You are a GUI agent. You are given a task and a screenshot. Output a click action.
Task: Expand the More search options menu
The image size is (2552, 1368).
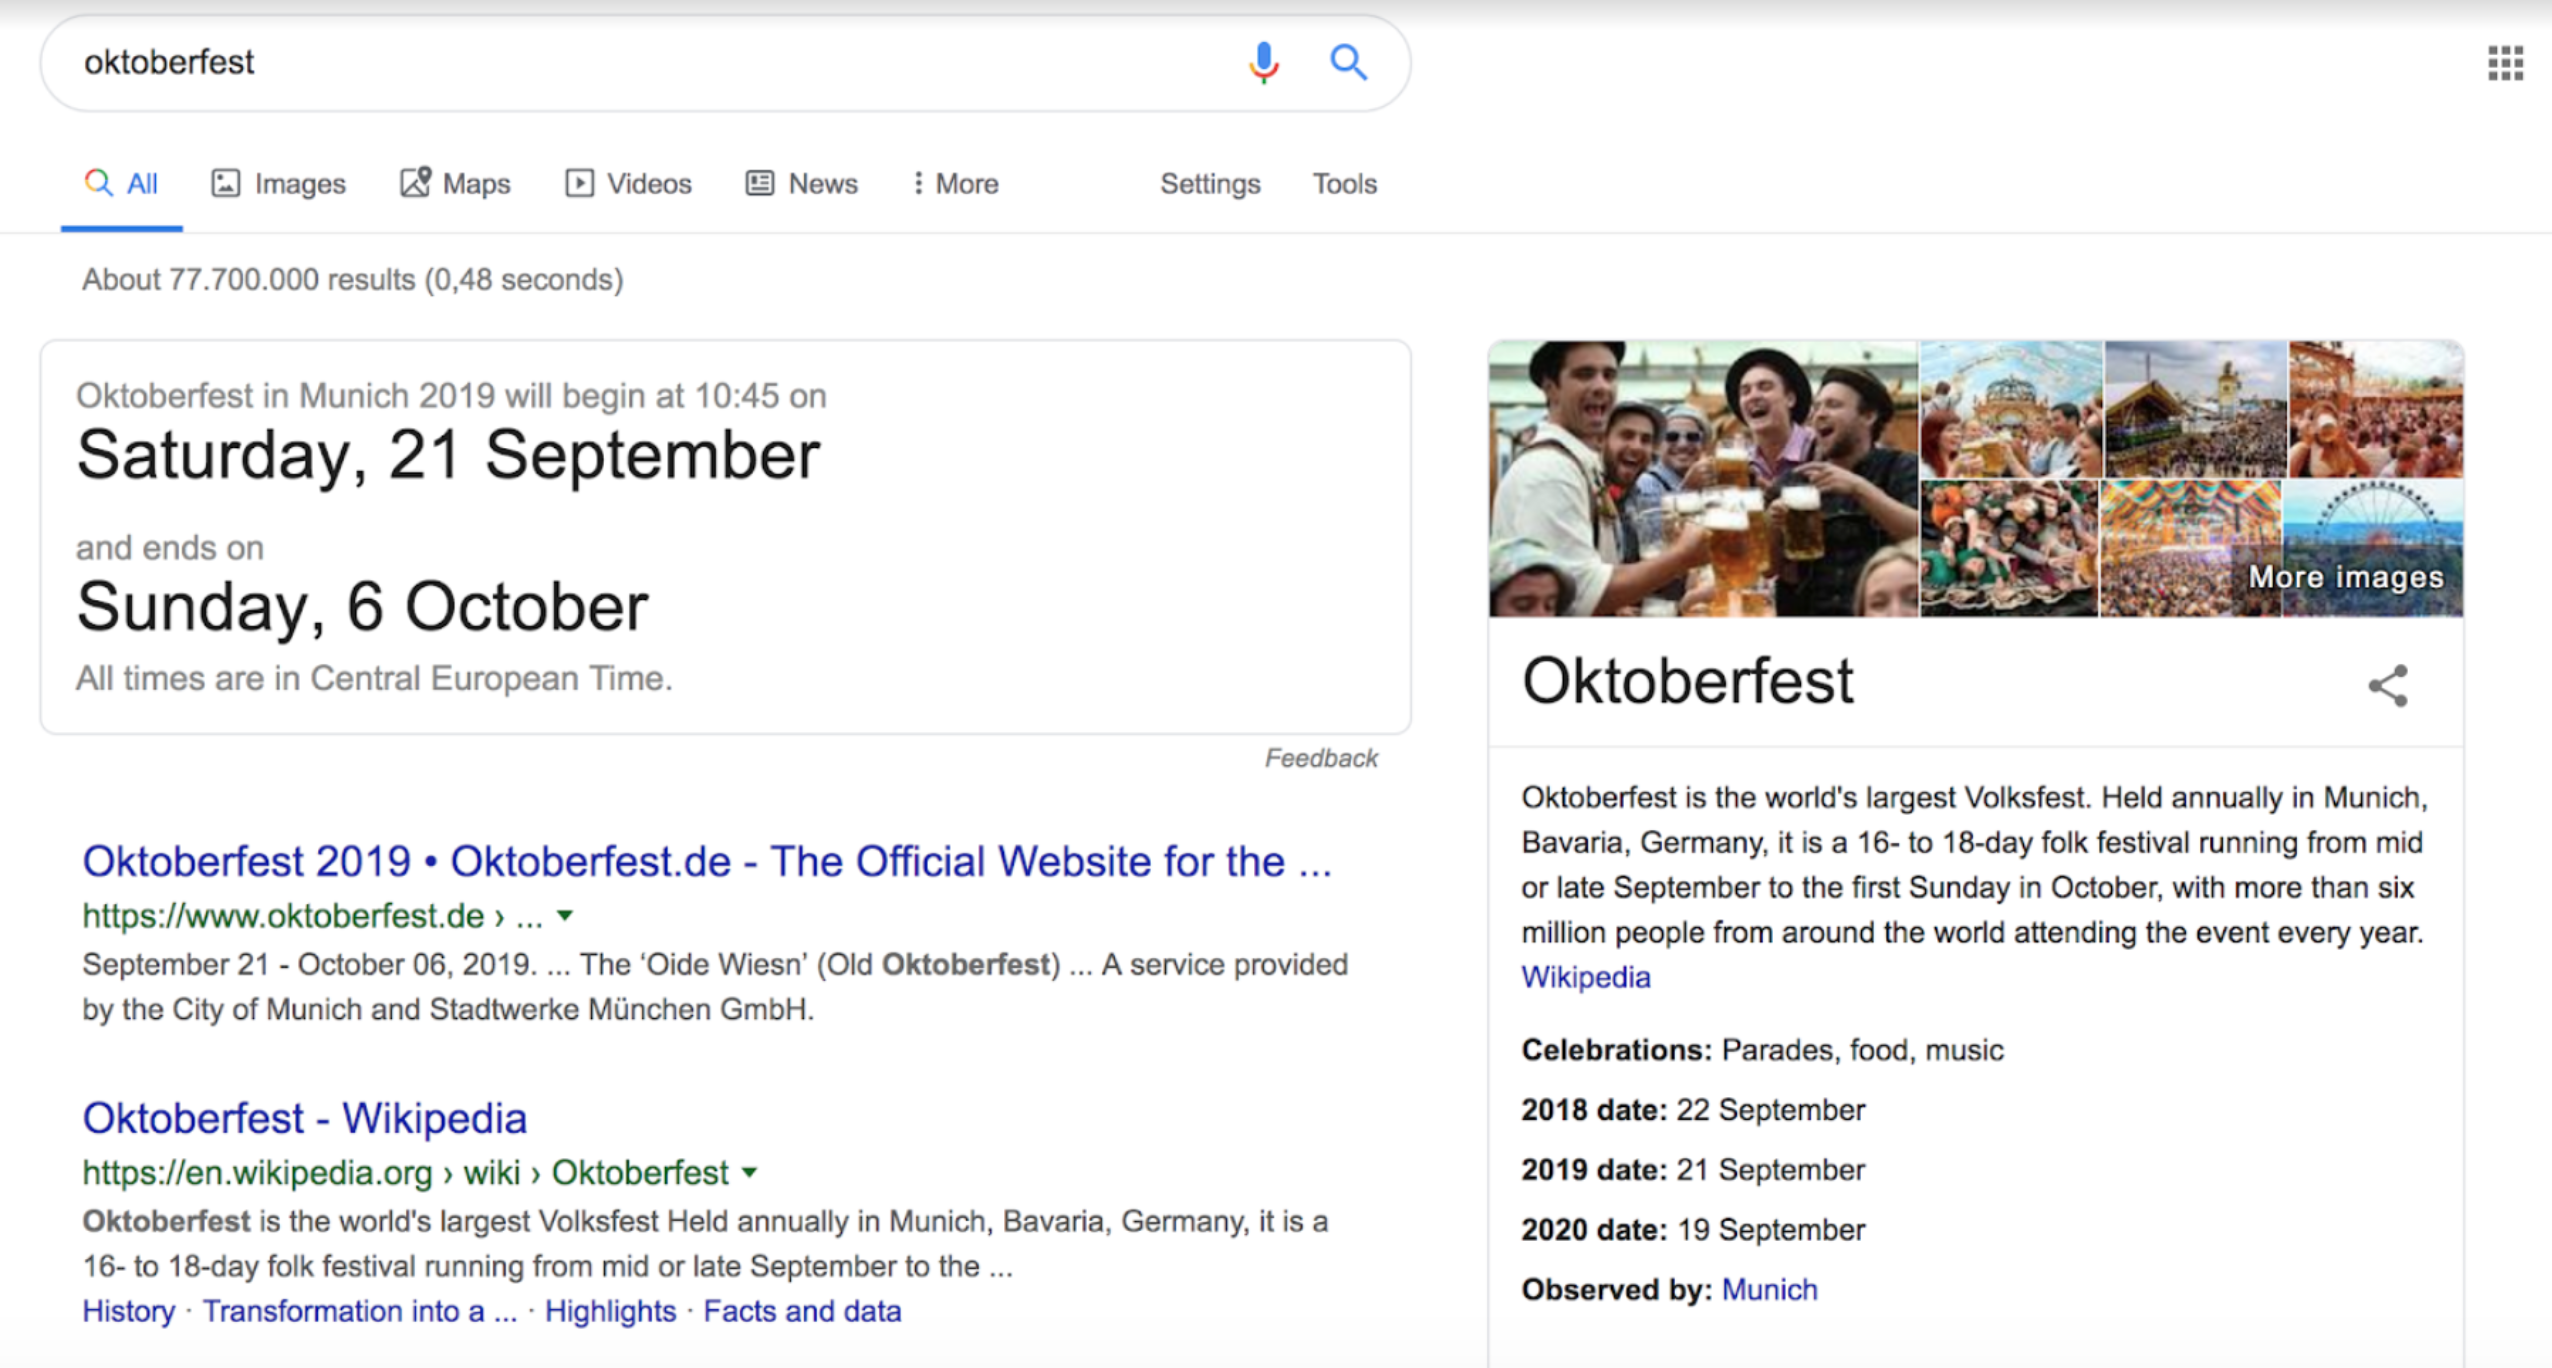pyautogui.click(x=955, y=184)
